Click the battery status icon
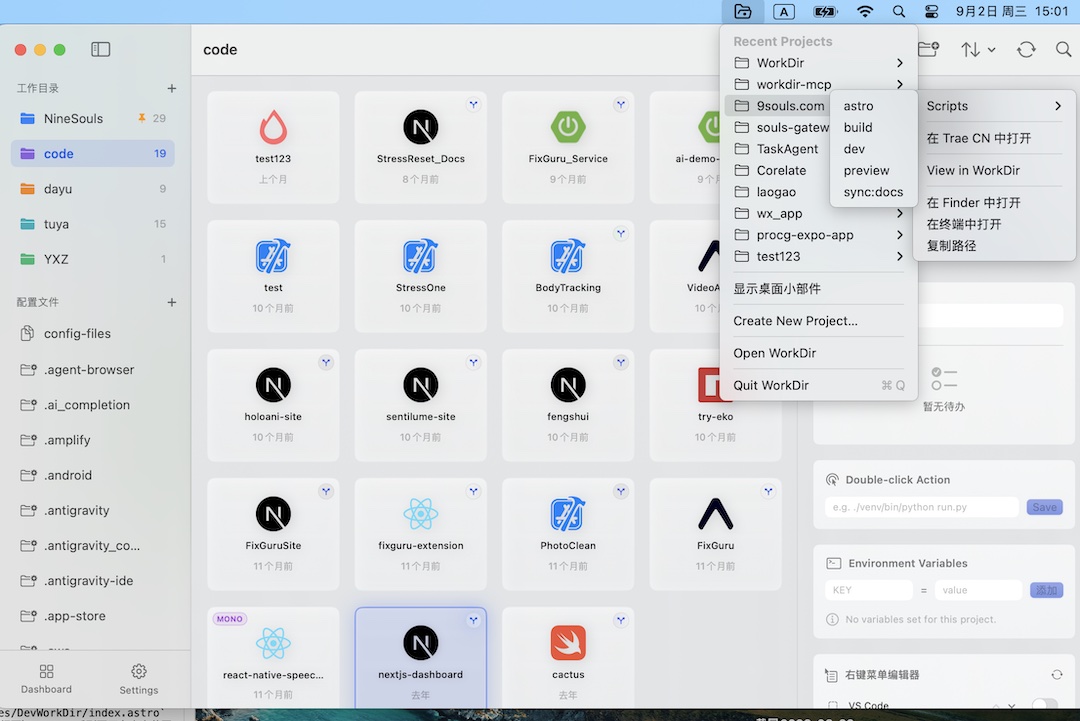Viewport: 1080px width, 721px height. point(824,12)
